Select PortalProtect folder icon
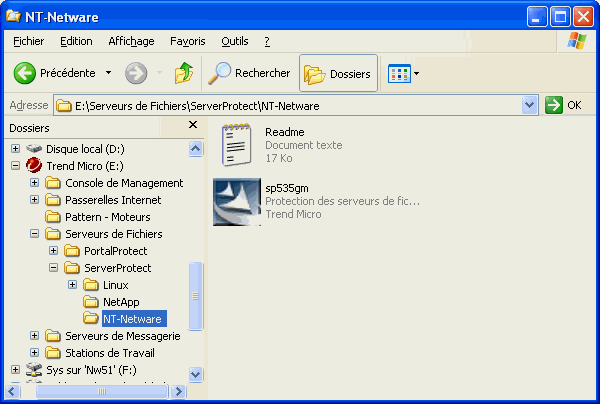Screen dimensions: 600x404 pos(72,251)
